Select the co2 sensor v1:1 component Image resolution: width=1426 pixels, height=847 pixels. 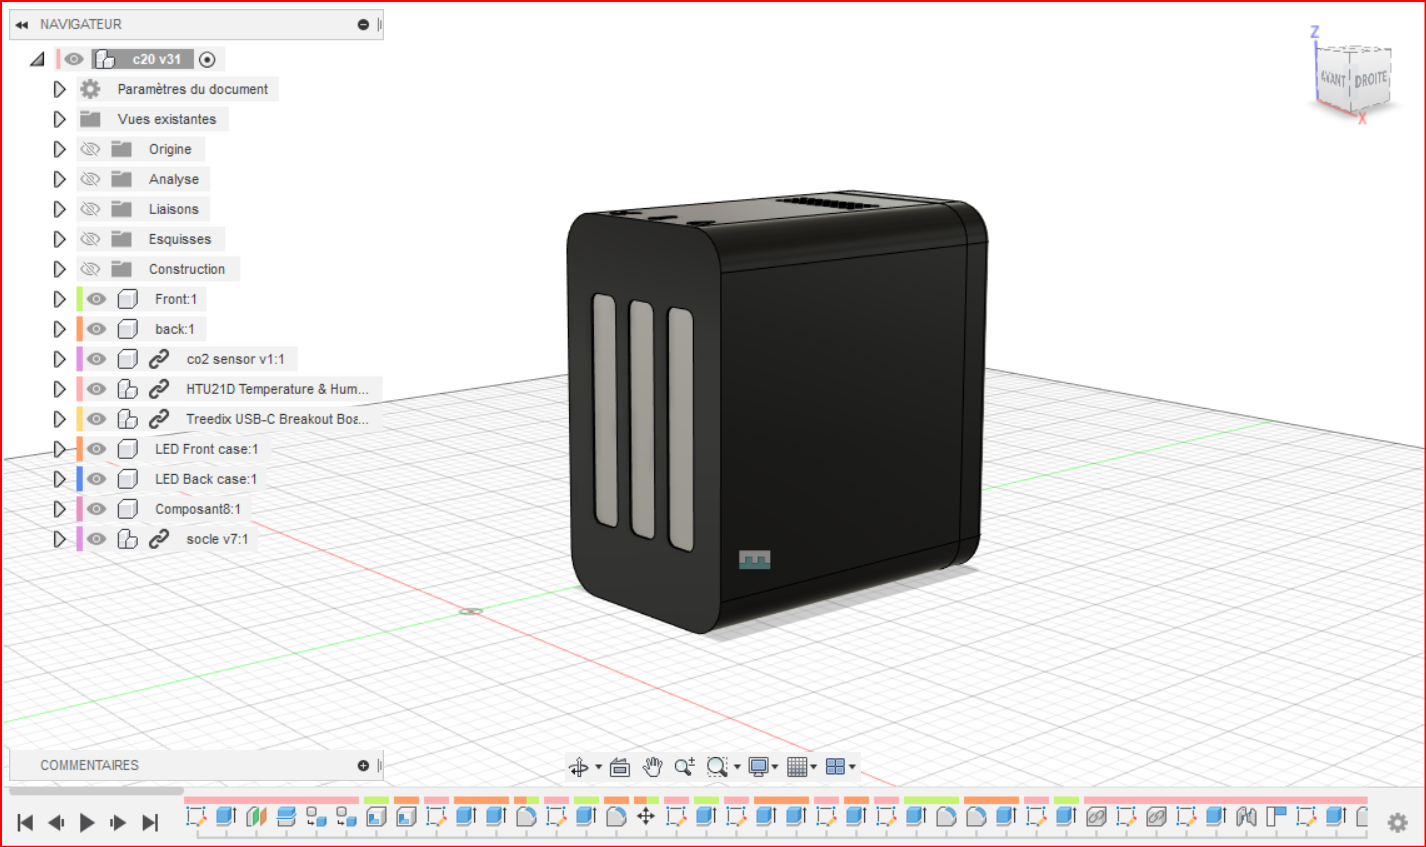[235, 359]
